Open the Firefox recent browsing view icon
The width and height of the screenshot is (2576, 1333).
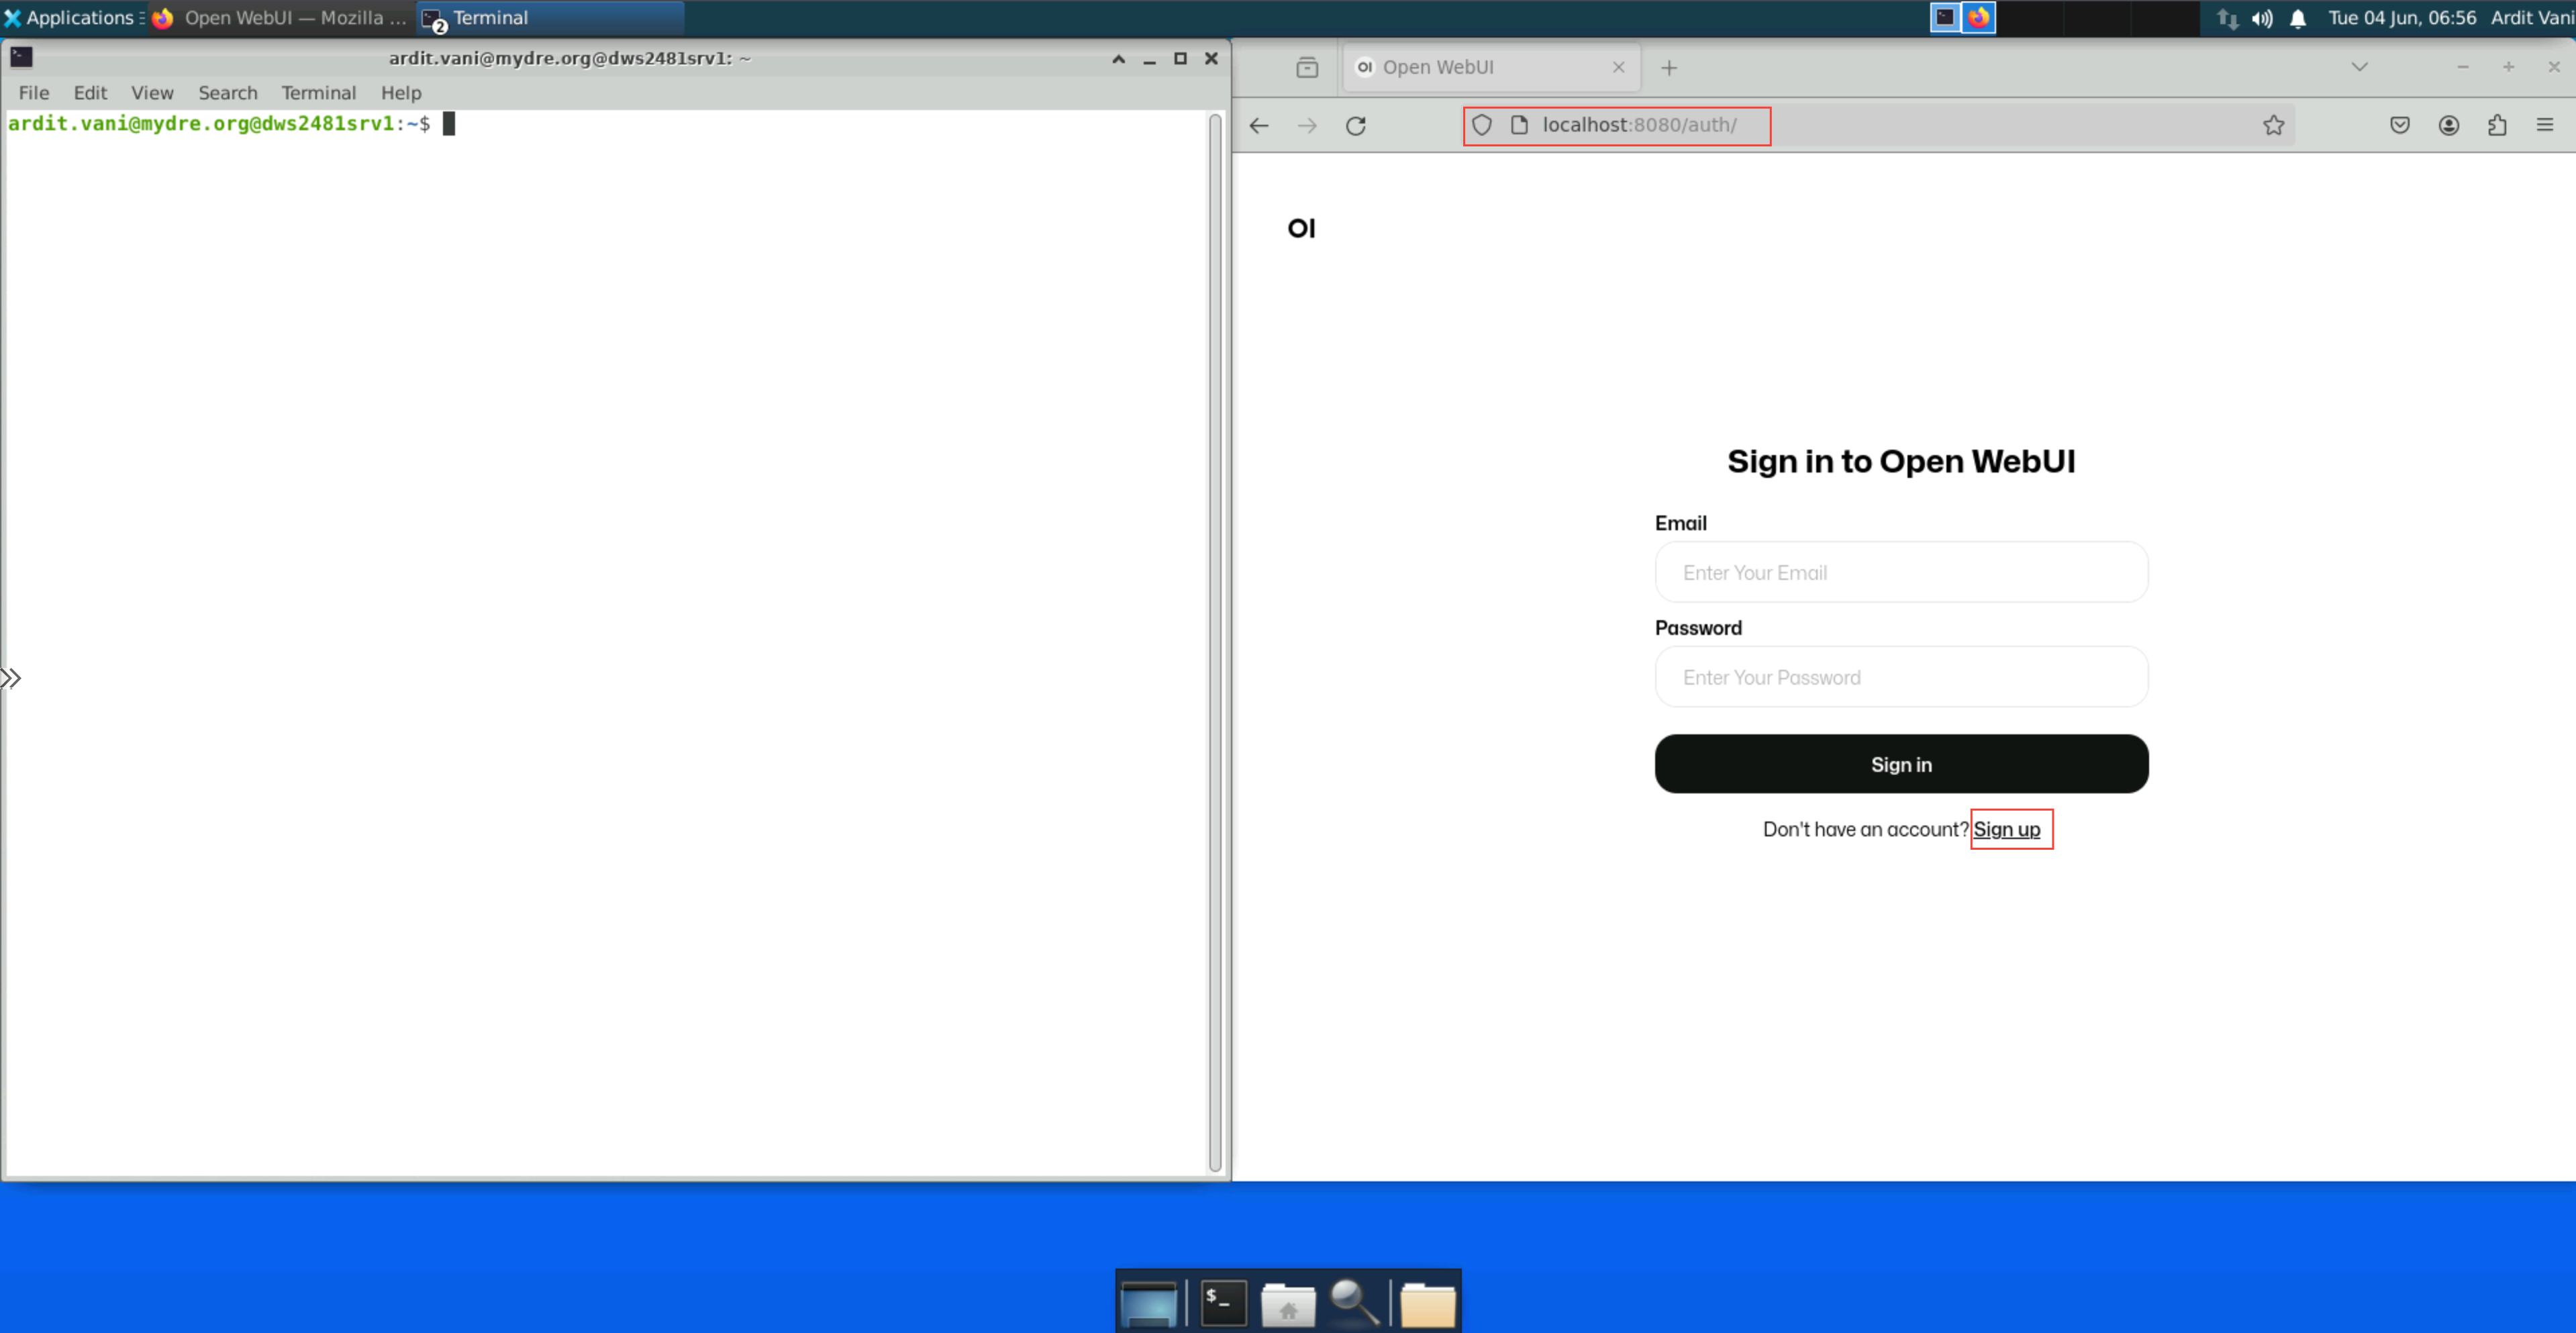tap(1307, 67)
